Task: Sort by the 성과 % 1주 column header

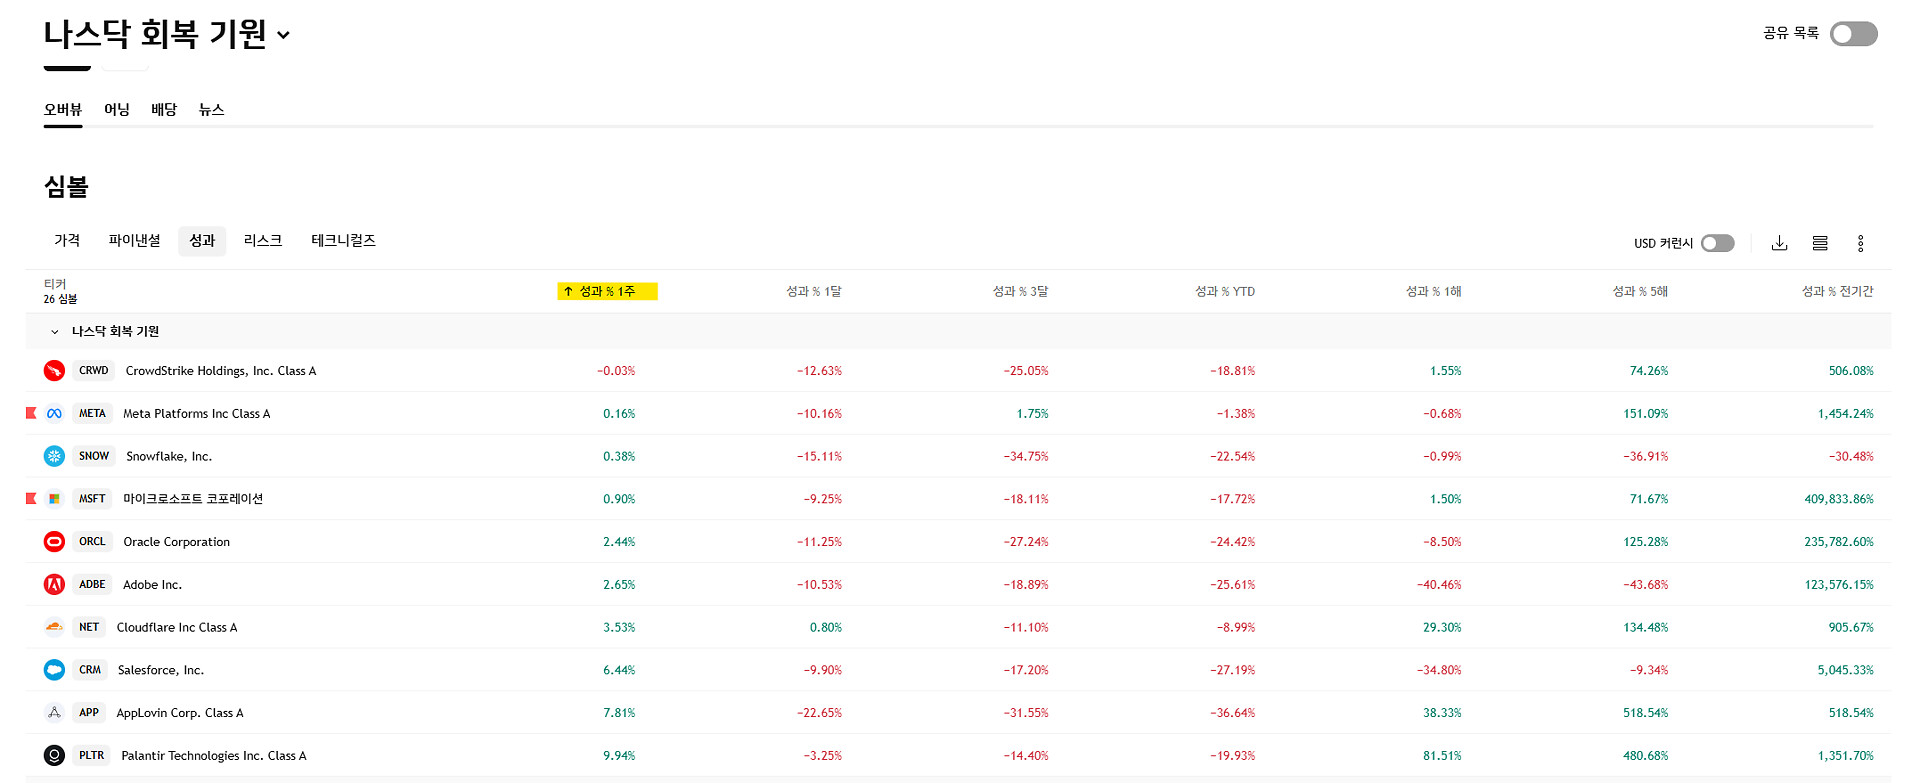Action: (x=607, y=291)
